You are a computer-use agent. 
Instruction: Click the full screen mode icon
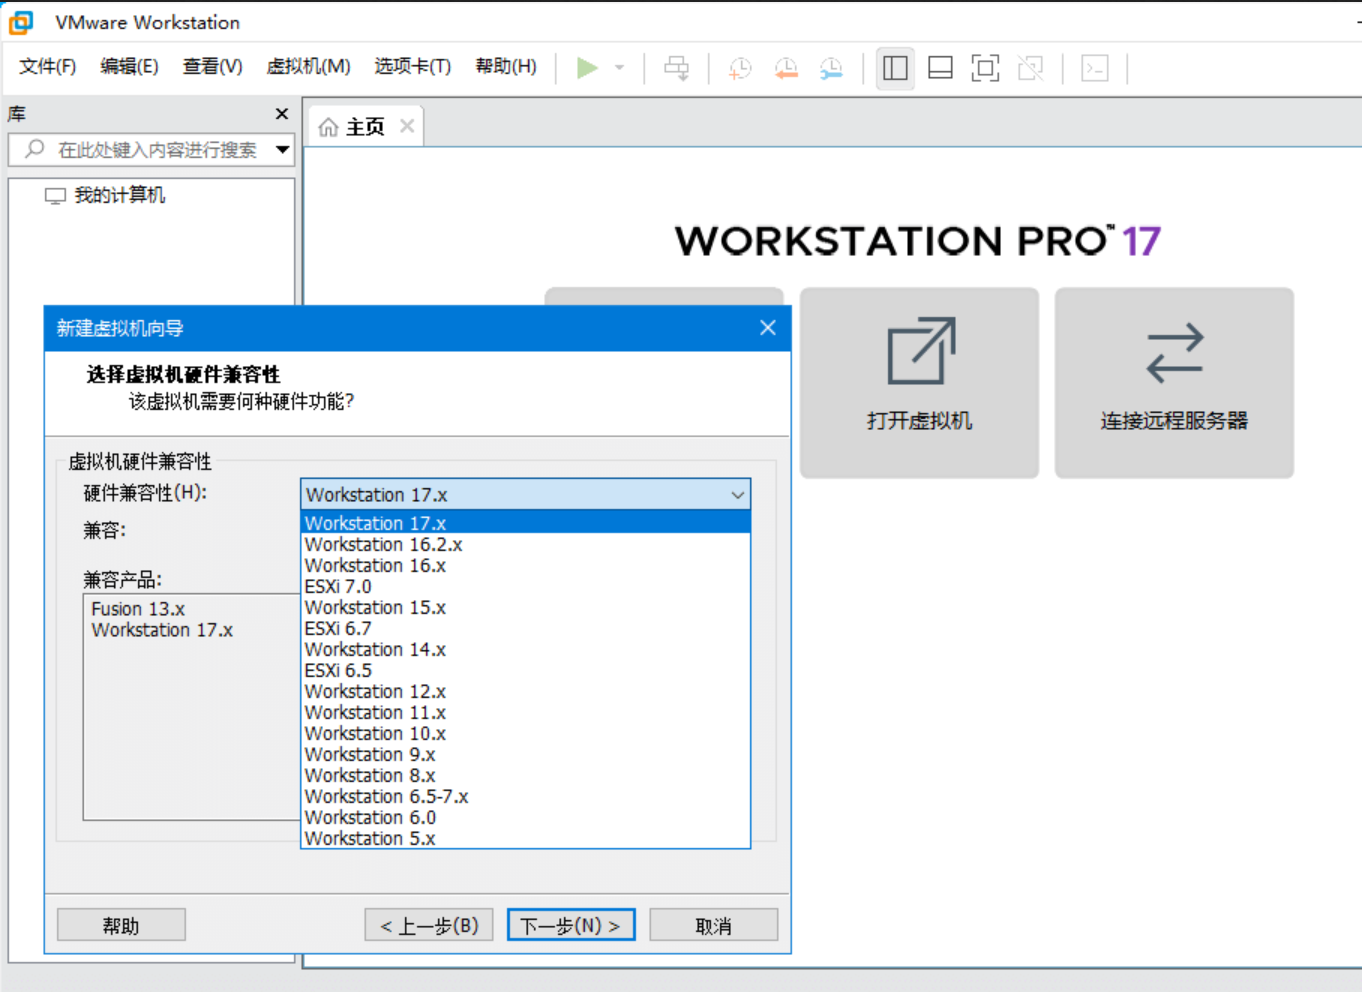tap(985, 68)
